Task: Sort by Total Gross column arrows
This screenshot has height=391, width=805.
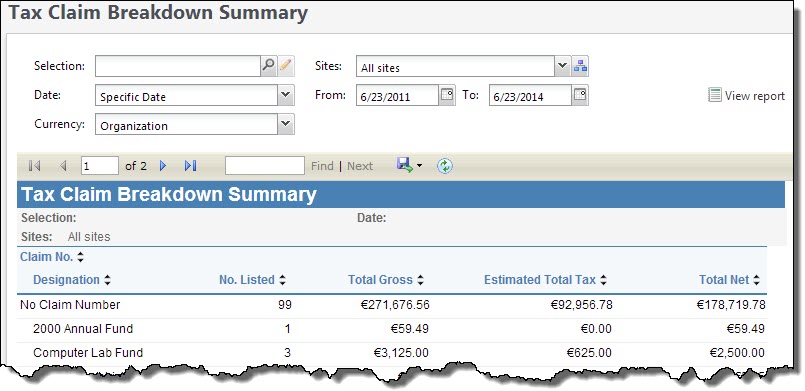Action: pyautogui.click(x=420, y=280)
